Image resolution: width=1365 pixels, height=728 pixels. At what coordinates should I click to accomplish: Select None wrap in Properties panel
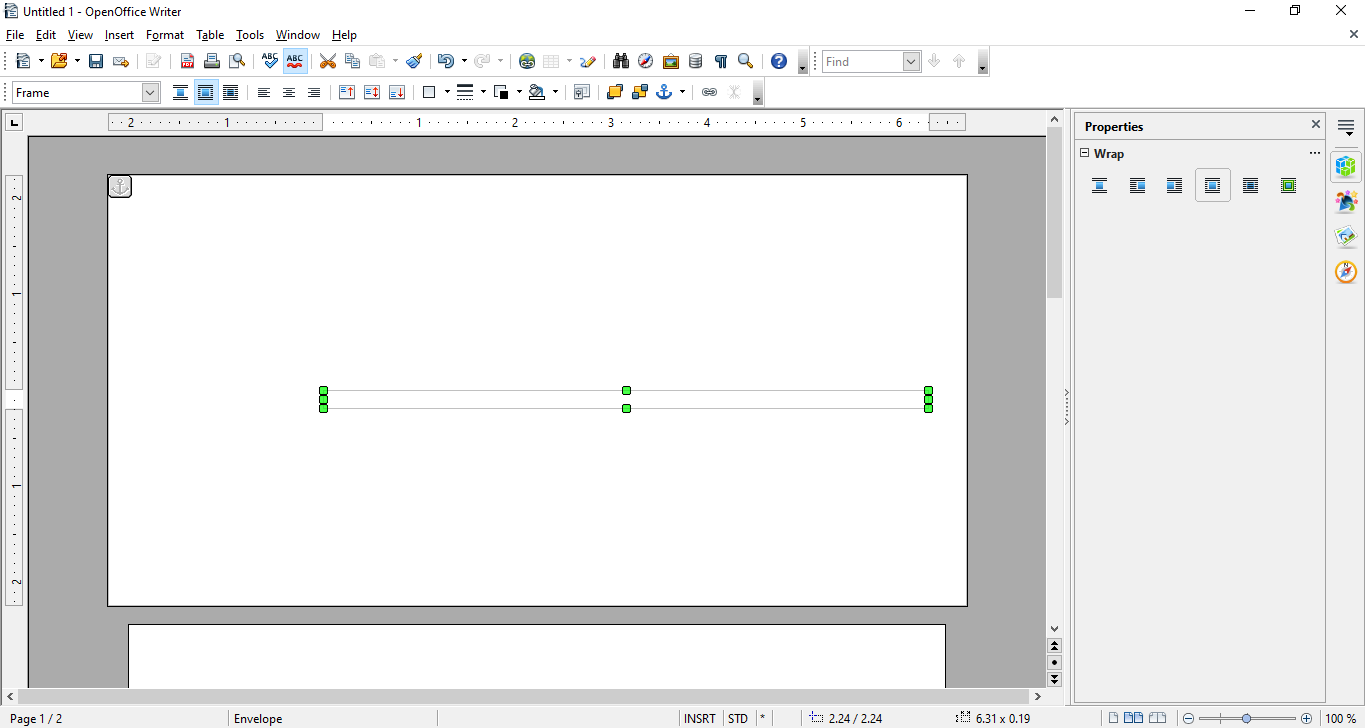click(x=1099, y=185)
